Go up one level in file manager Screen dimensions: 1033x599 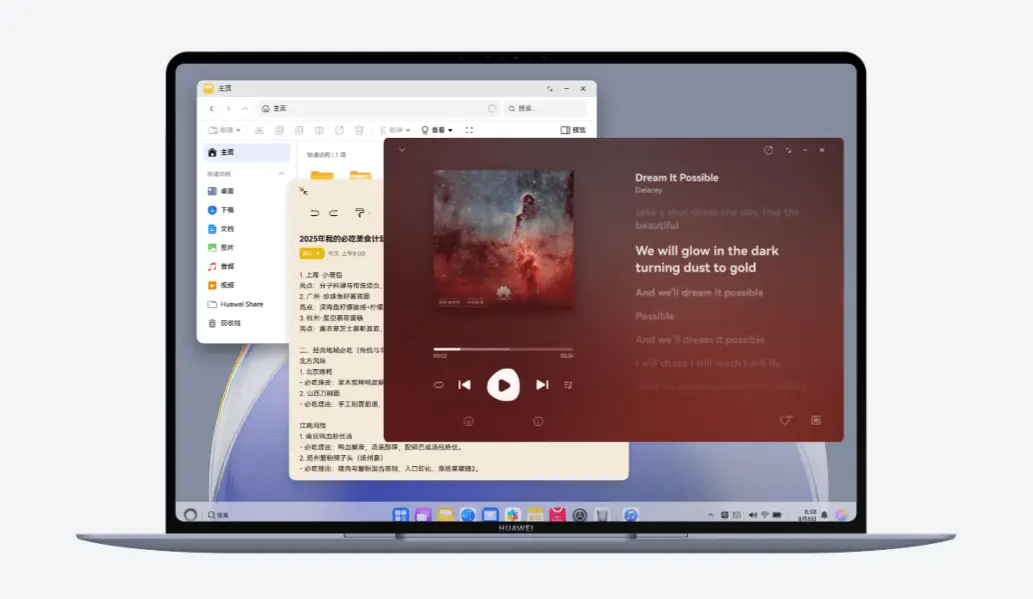[244, 108]
